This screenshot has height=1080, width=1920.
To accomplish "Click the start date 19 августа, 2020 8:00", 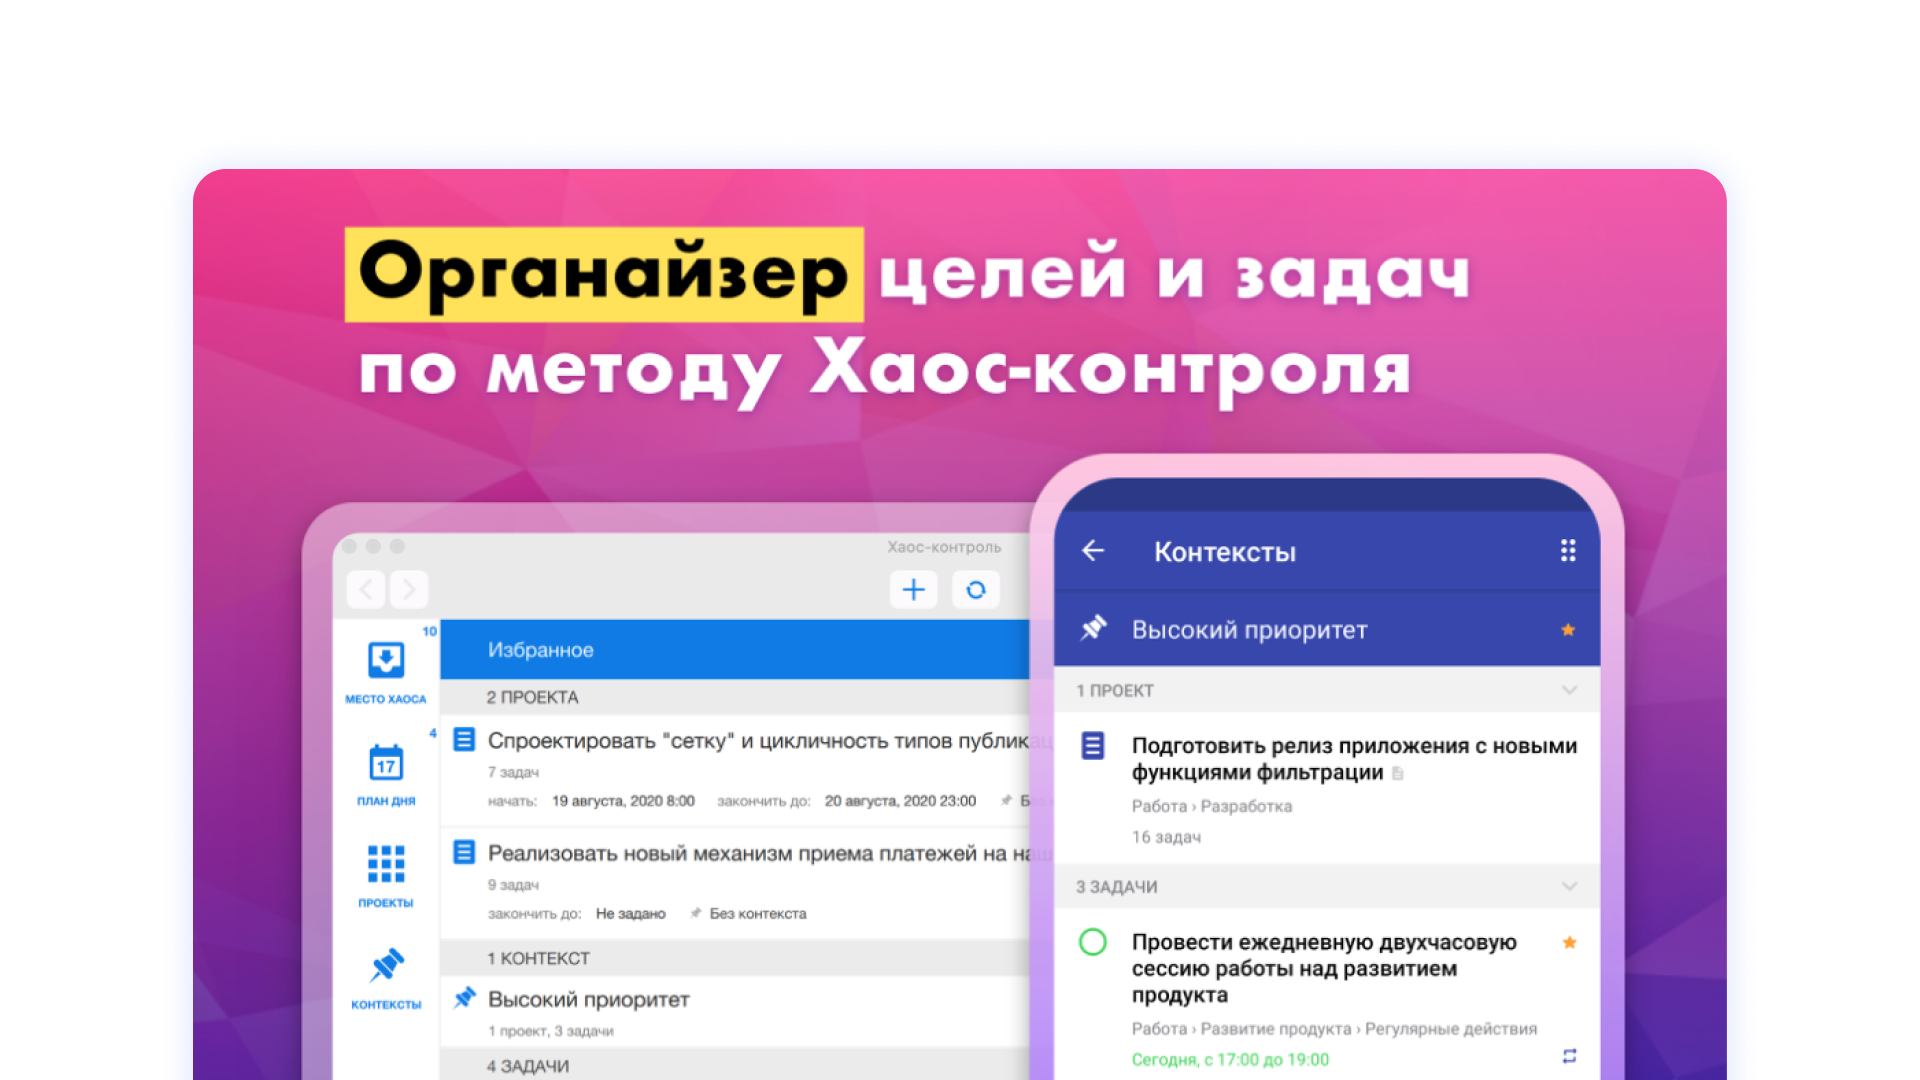I will [x=623, y=801].
